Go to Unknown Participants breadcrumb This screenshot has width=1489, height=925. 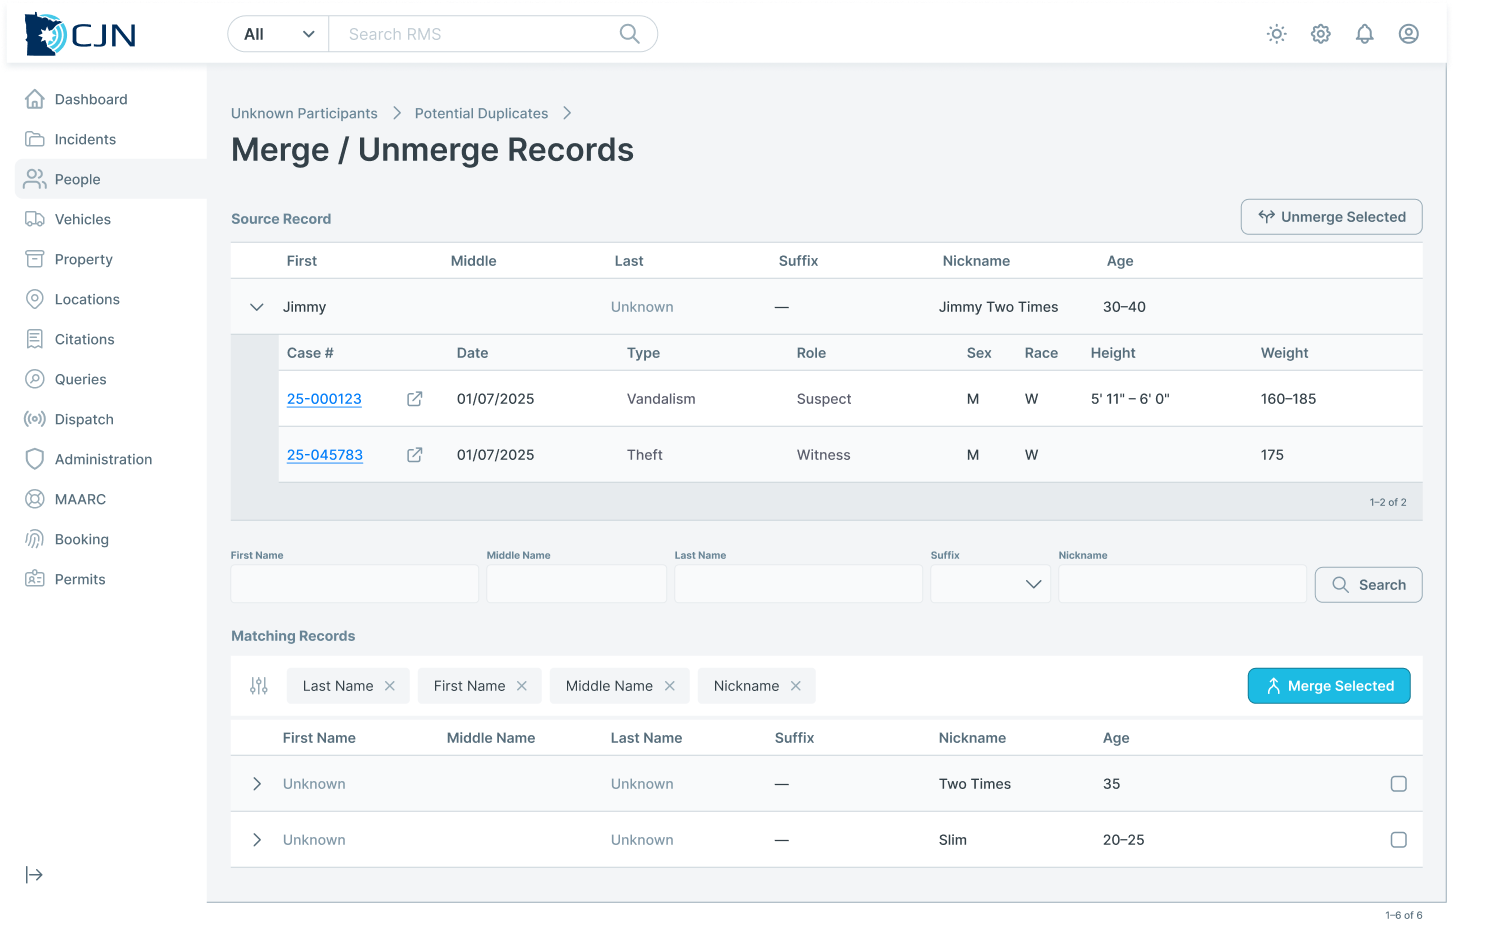304,113
